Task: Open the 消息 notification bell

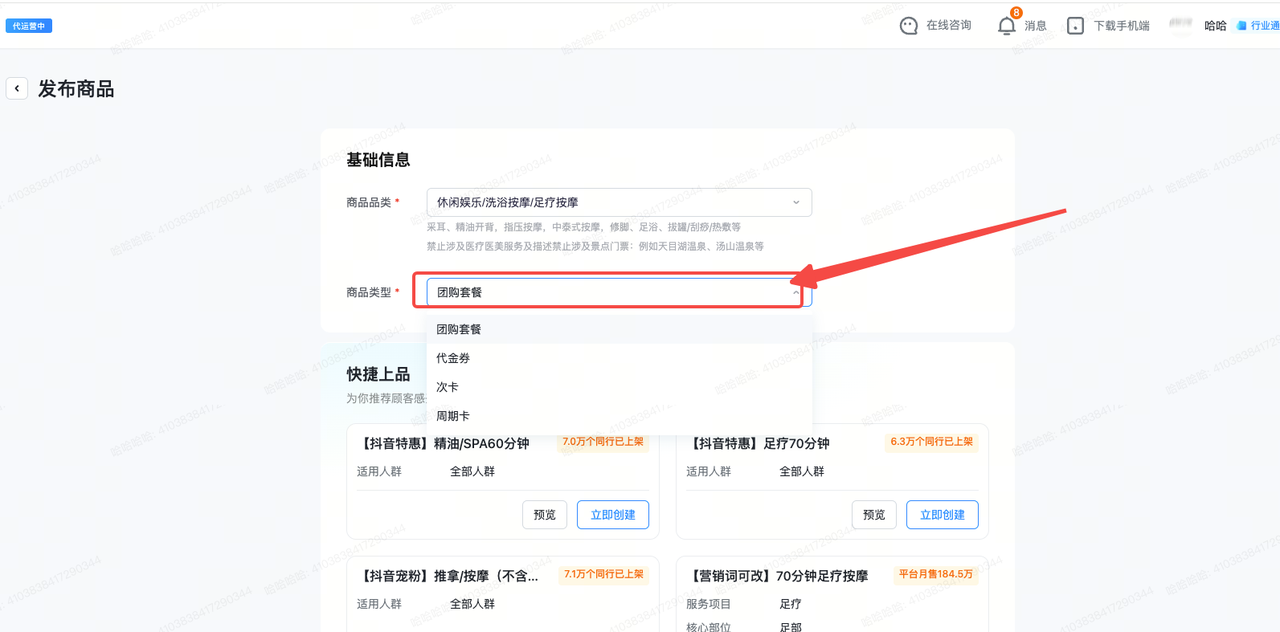Action: tap(1006, 26)
